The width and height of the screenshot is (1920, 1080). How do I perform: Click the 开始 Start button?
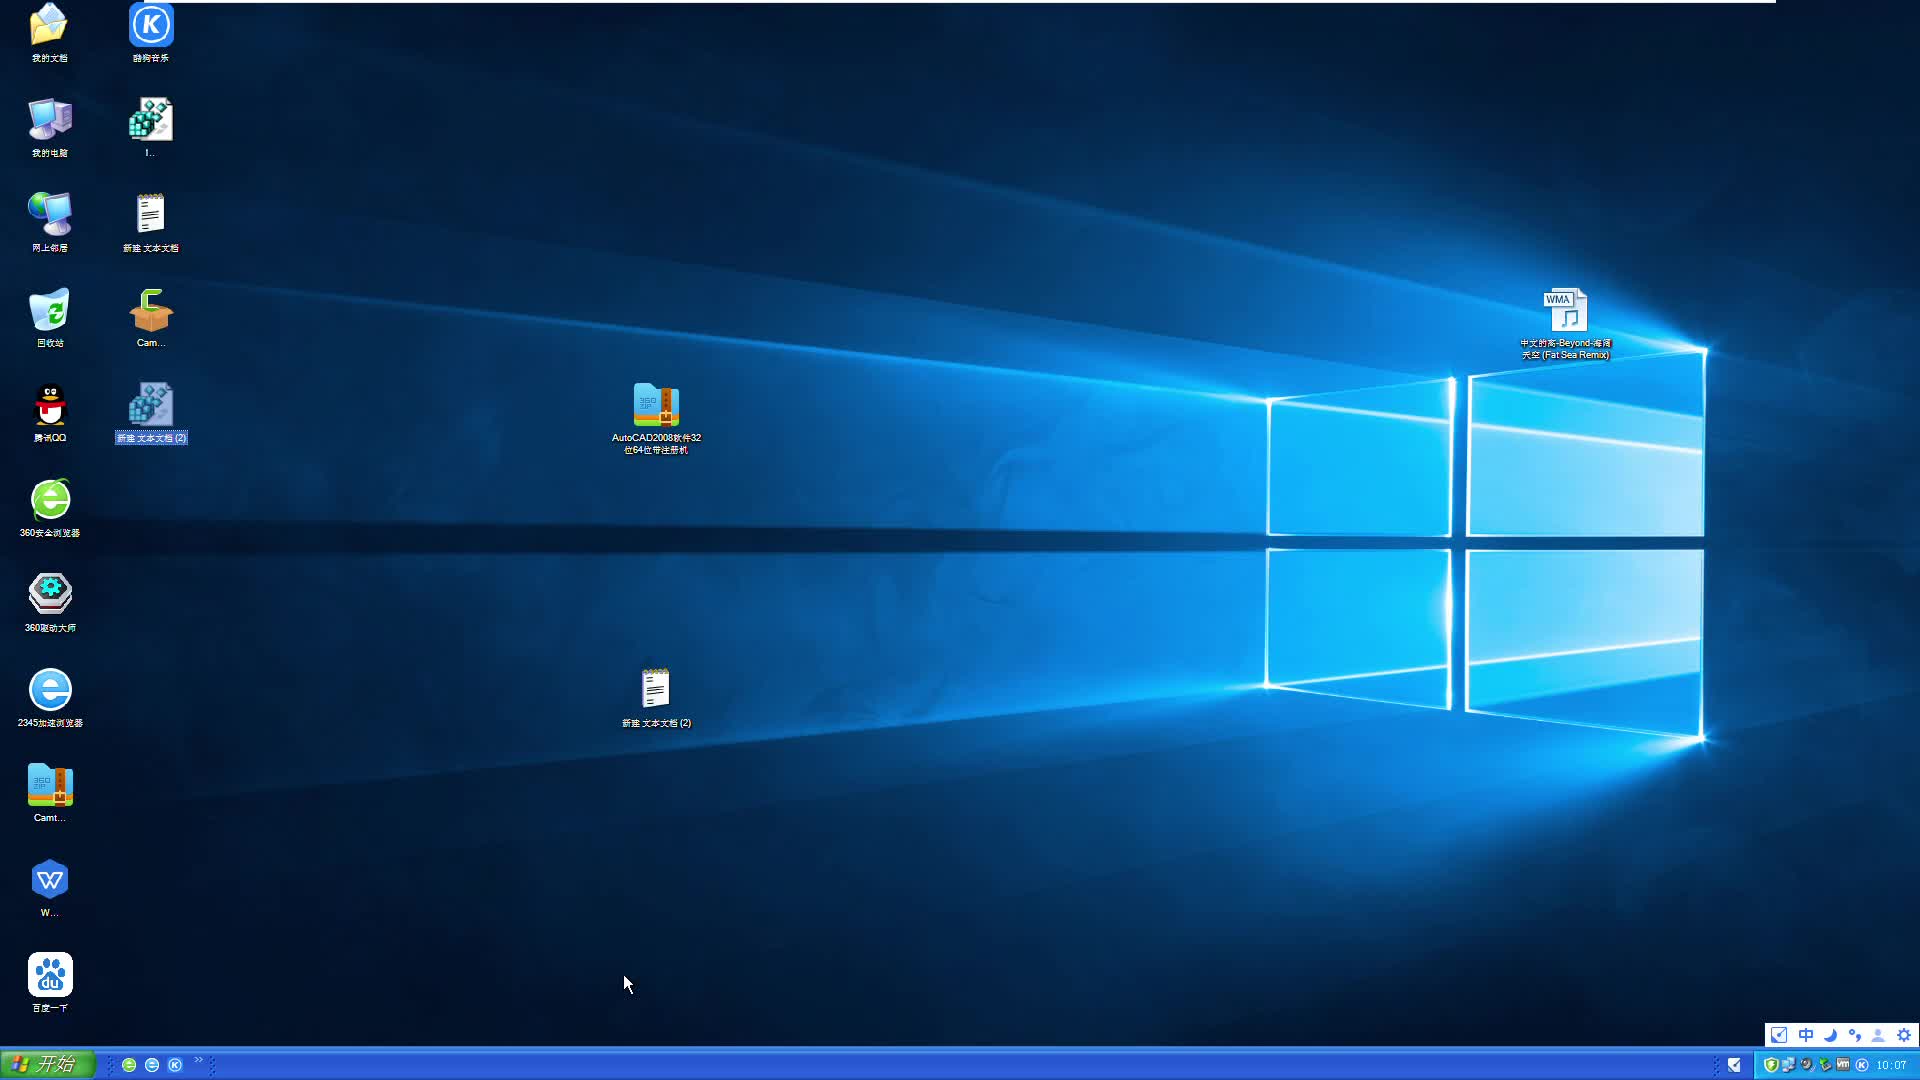[x=47, y=1064]
